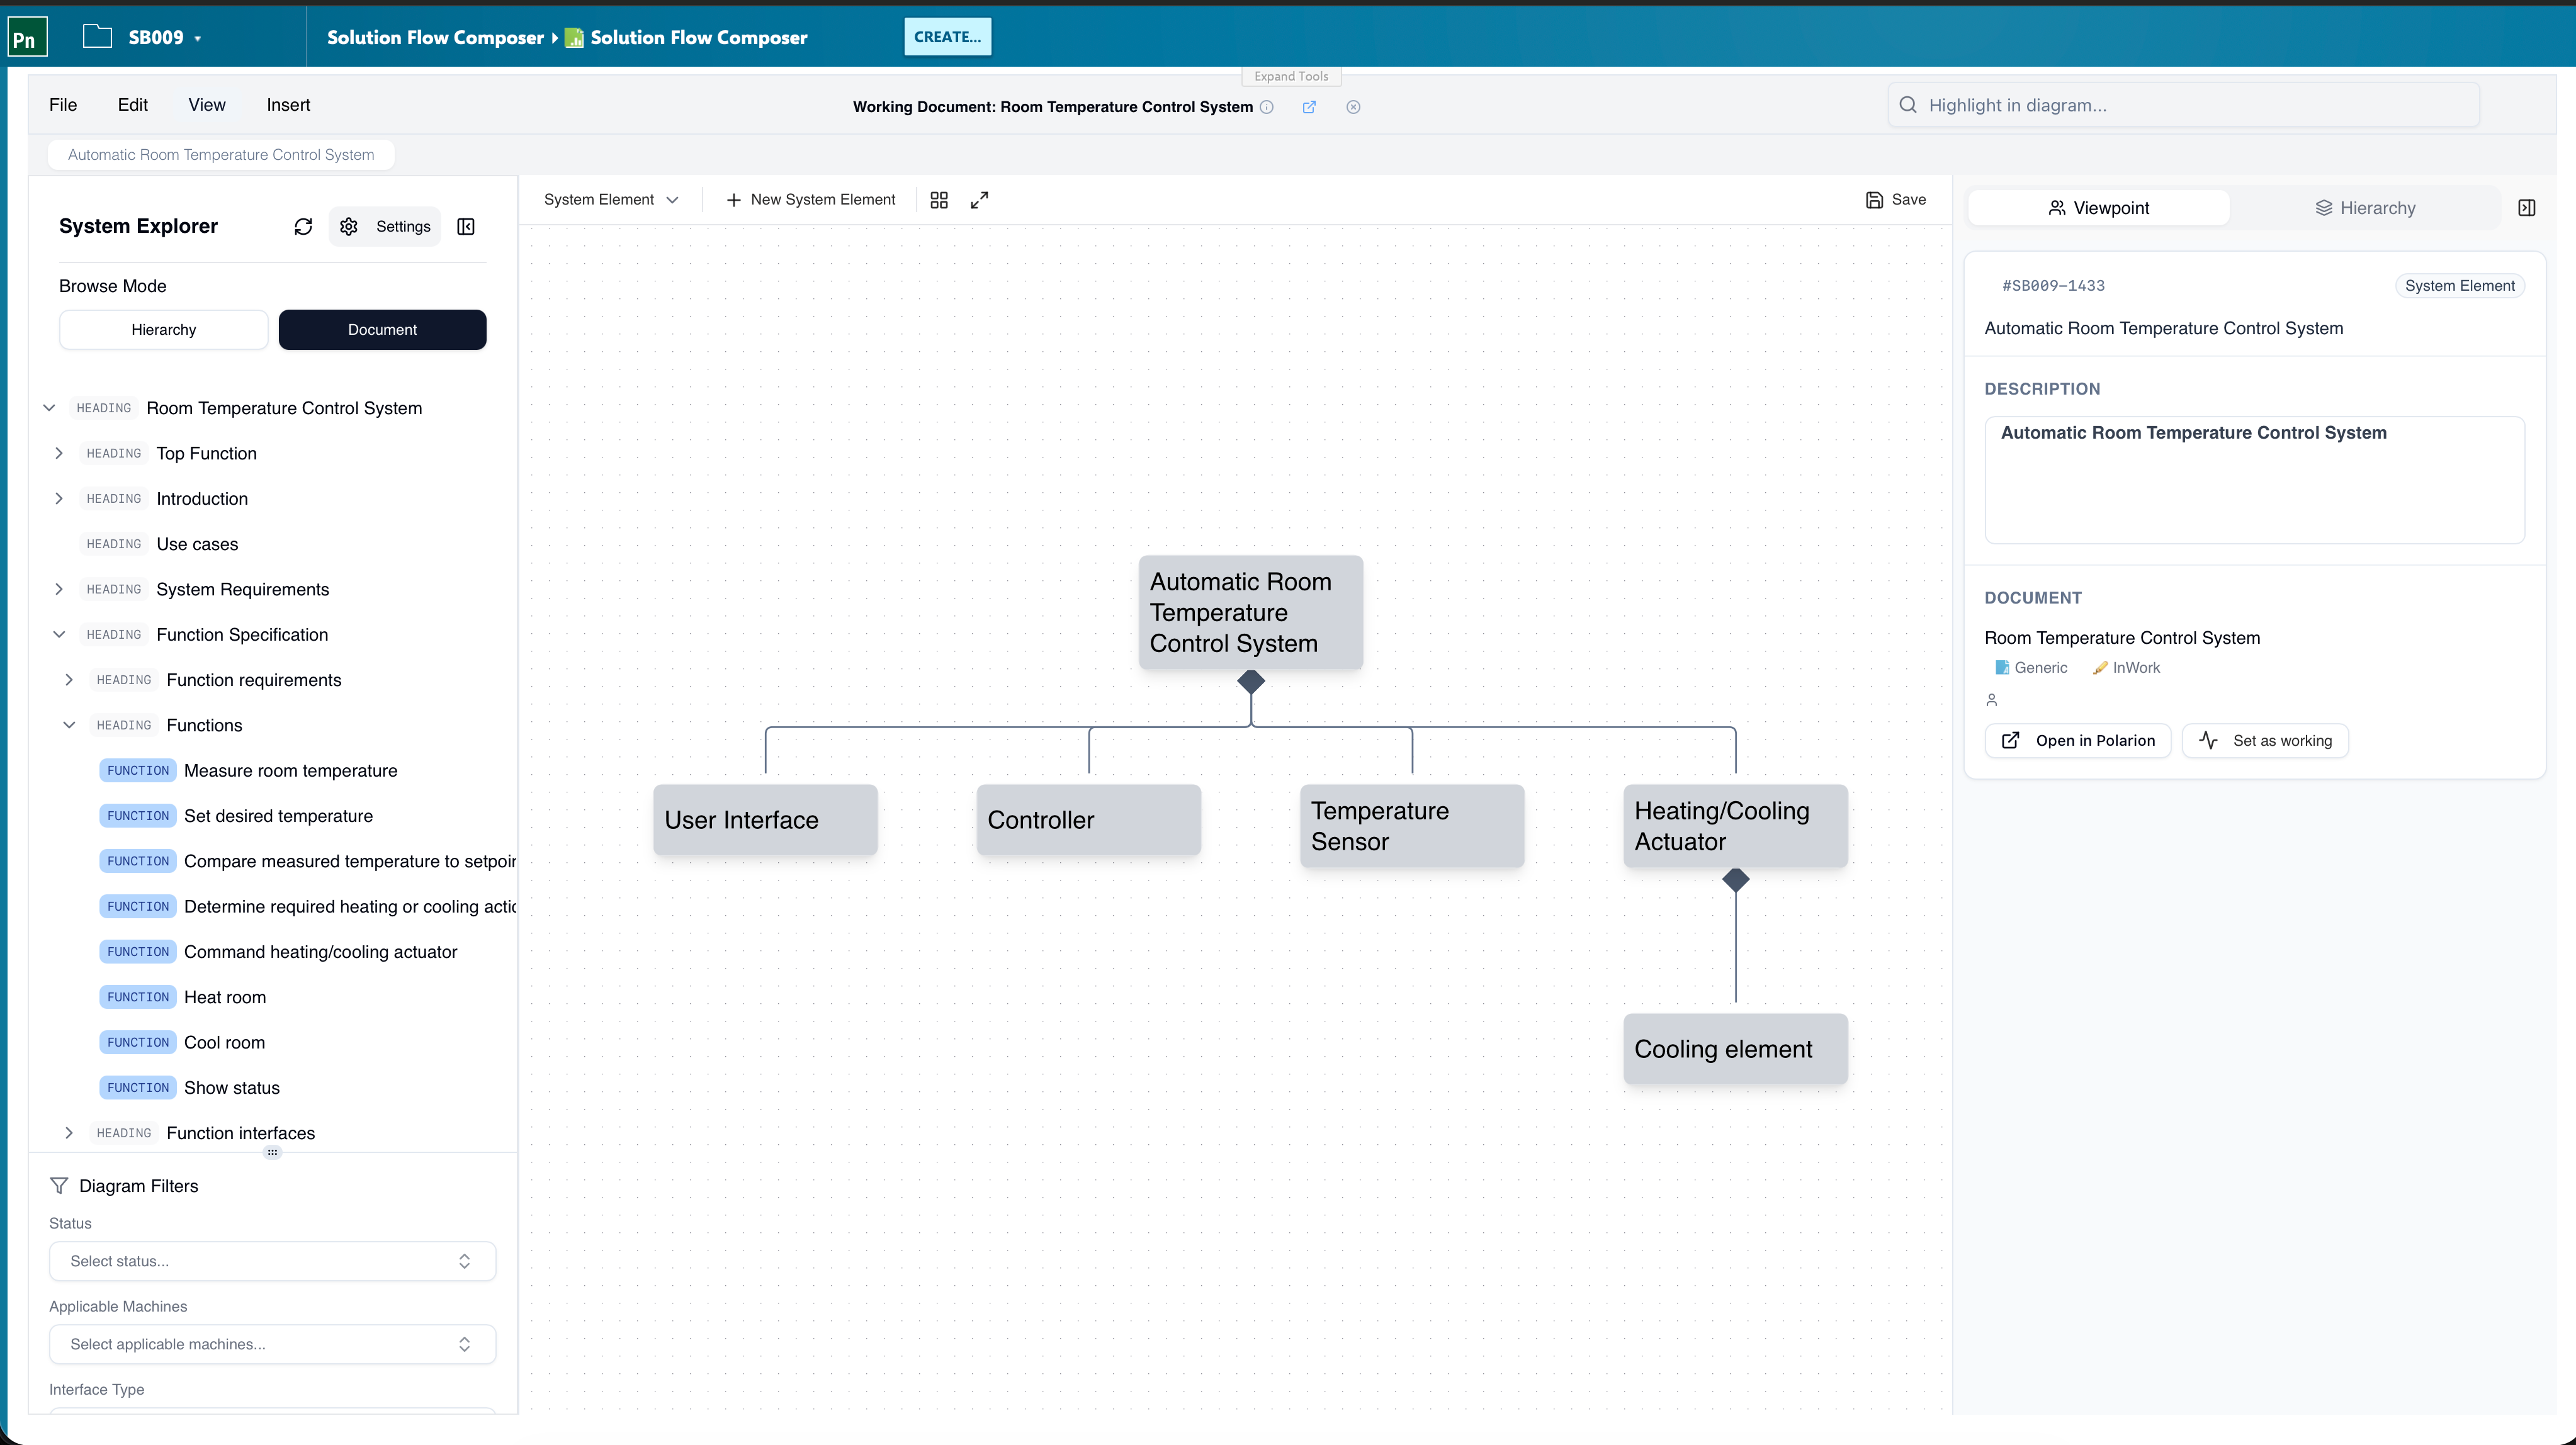The image size is (2576, 1445).
Task: Click the Diagram Filters funnel icon
Action: 59,1186
